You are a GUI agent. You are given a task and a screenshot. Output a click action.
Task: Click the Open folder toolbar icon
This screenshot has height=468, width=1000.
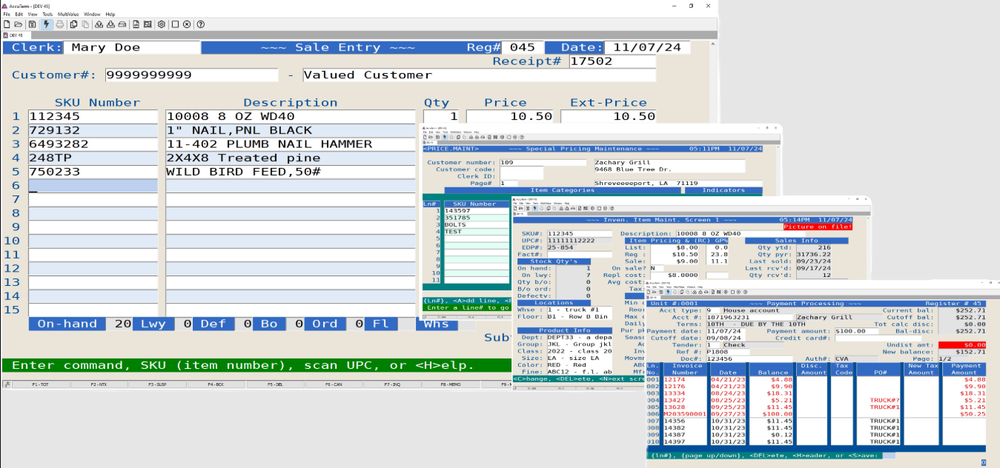18,24
